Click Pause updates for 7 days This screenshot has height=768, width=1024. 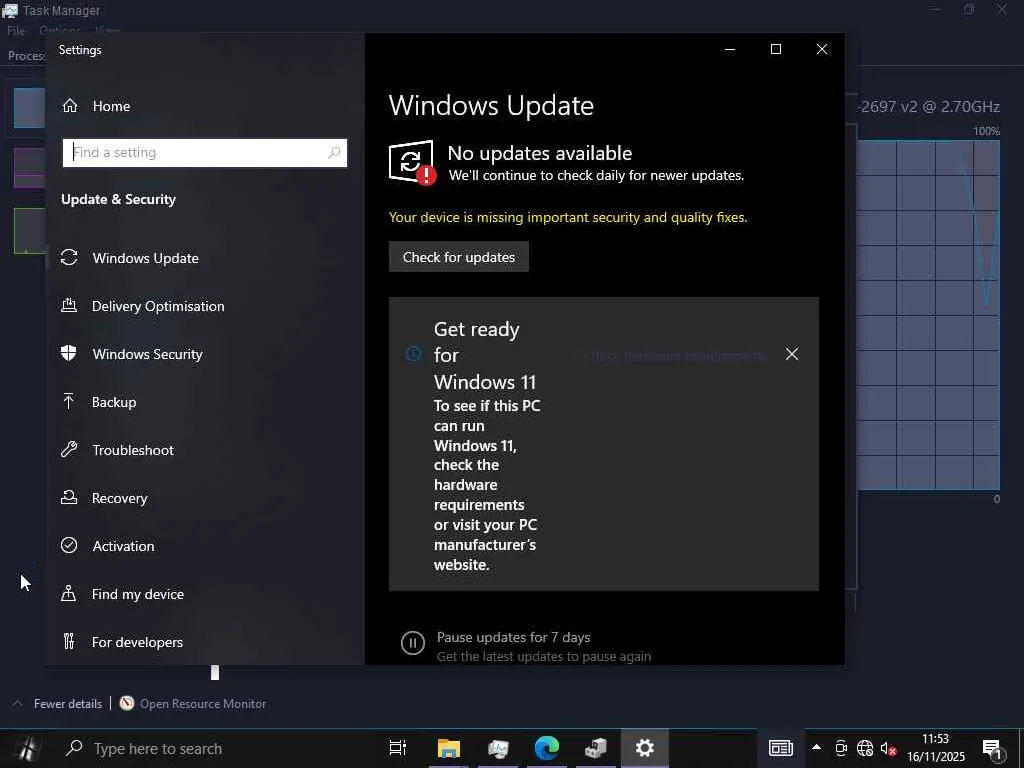[x=513, y=637]
